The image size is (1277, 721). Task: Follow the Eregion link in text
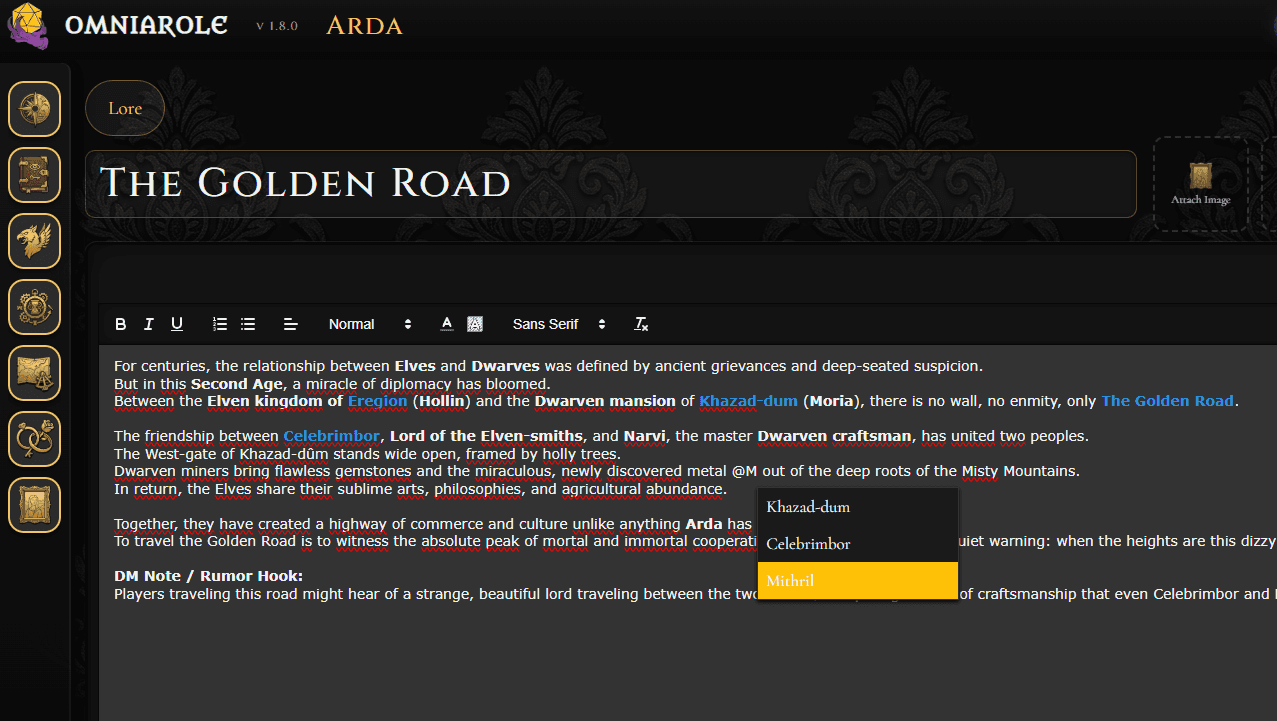pos(378,401)
